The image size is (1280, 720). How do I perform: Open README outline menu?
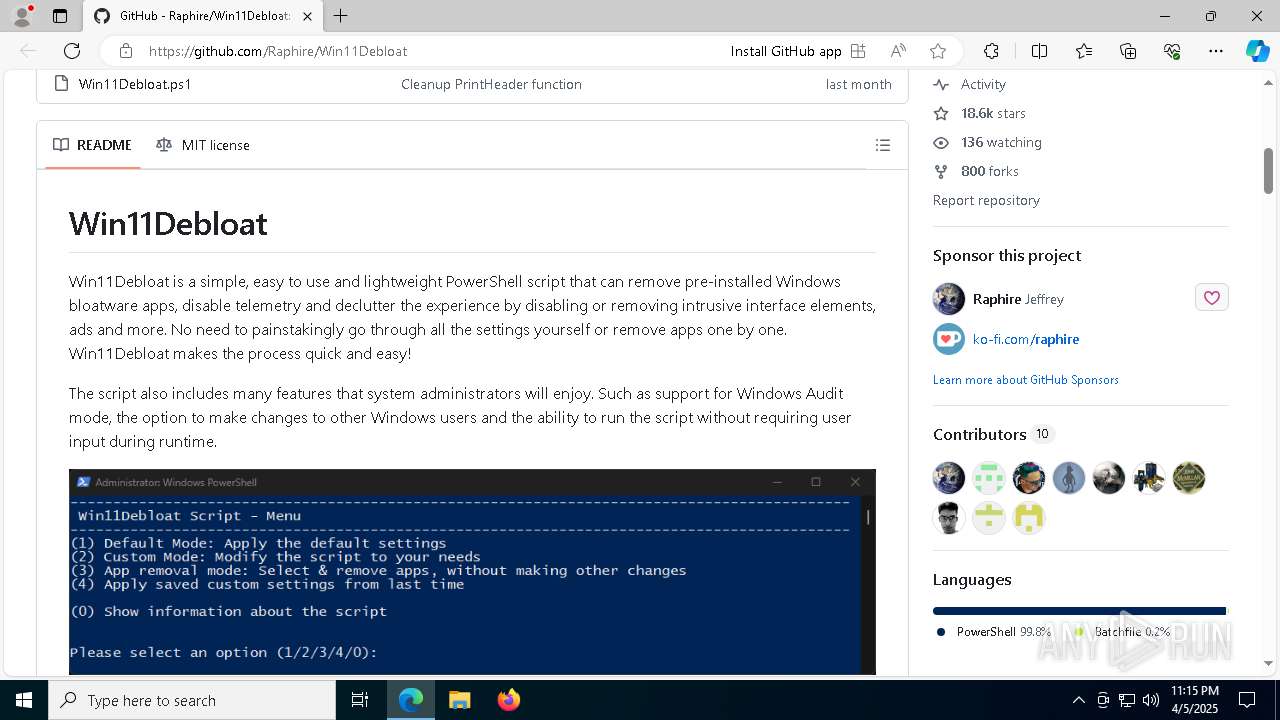click(x=882, y=145)
